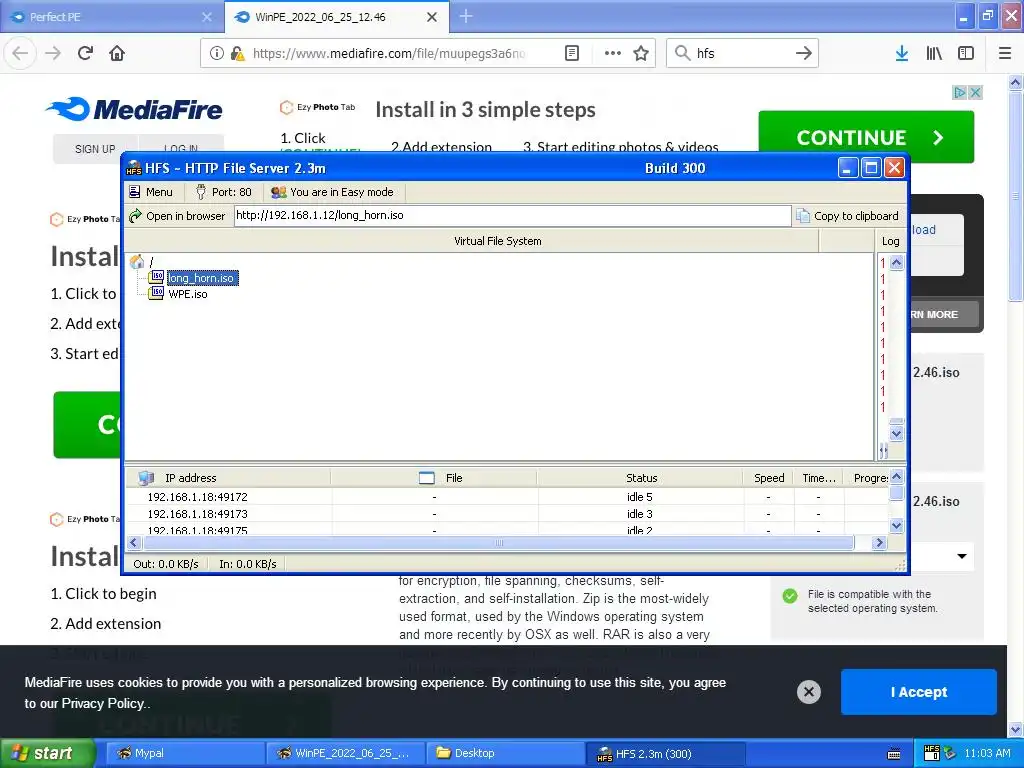Screen dimensions: 1024x768
Task: Open page actions three-dots menu
Action: pyautogui.click(x=613, y=54)
